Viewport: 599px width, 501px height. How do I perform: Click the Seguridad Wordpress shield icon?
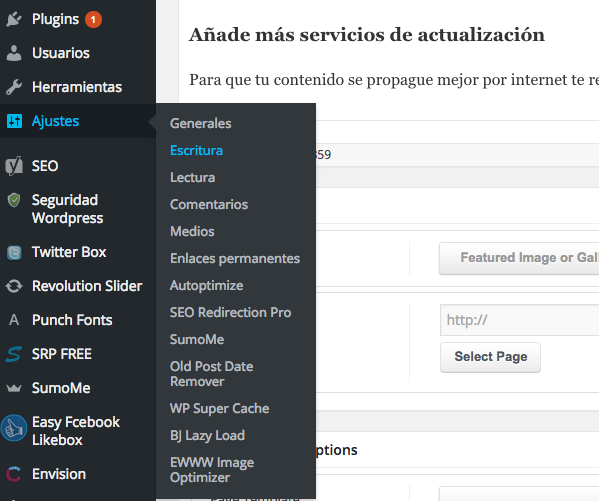point(14,200)
